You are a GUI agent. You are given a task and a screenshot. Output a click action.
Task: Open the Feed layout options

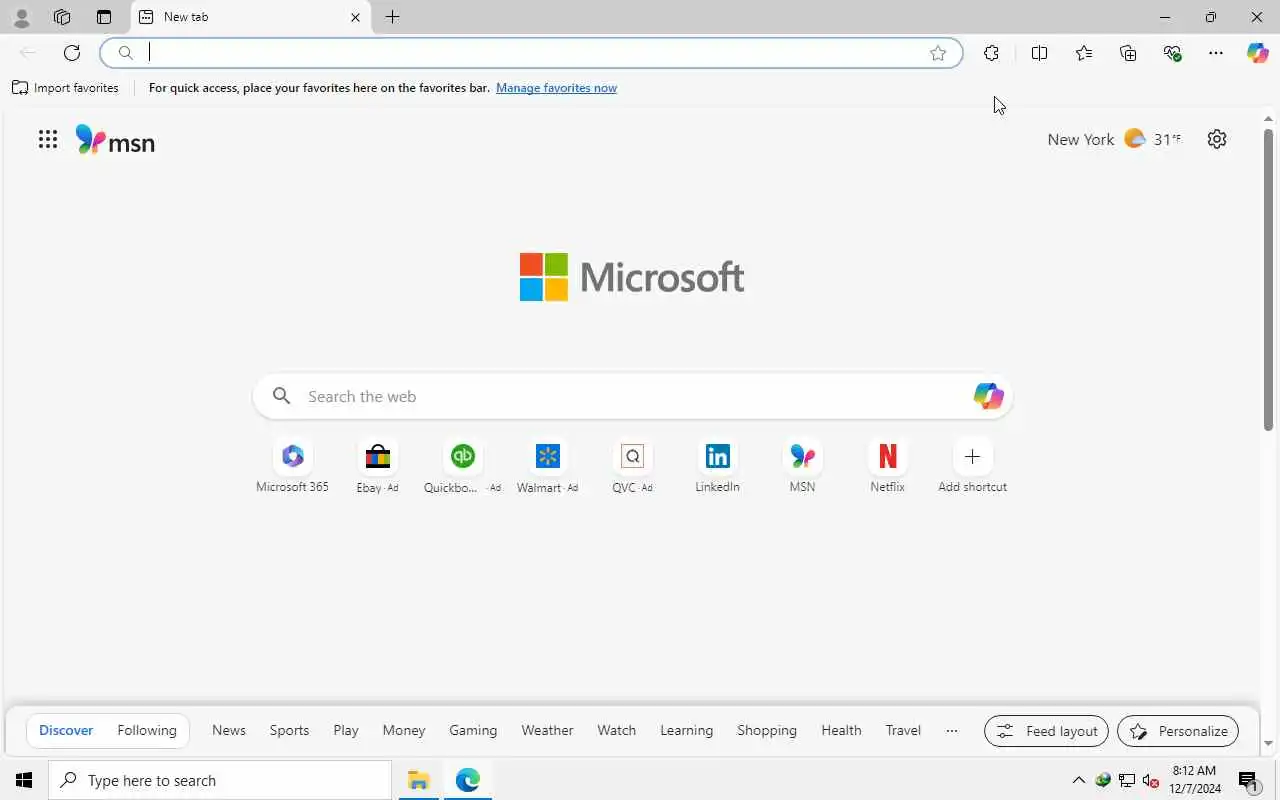tap(1046, 731)
